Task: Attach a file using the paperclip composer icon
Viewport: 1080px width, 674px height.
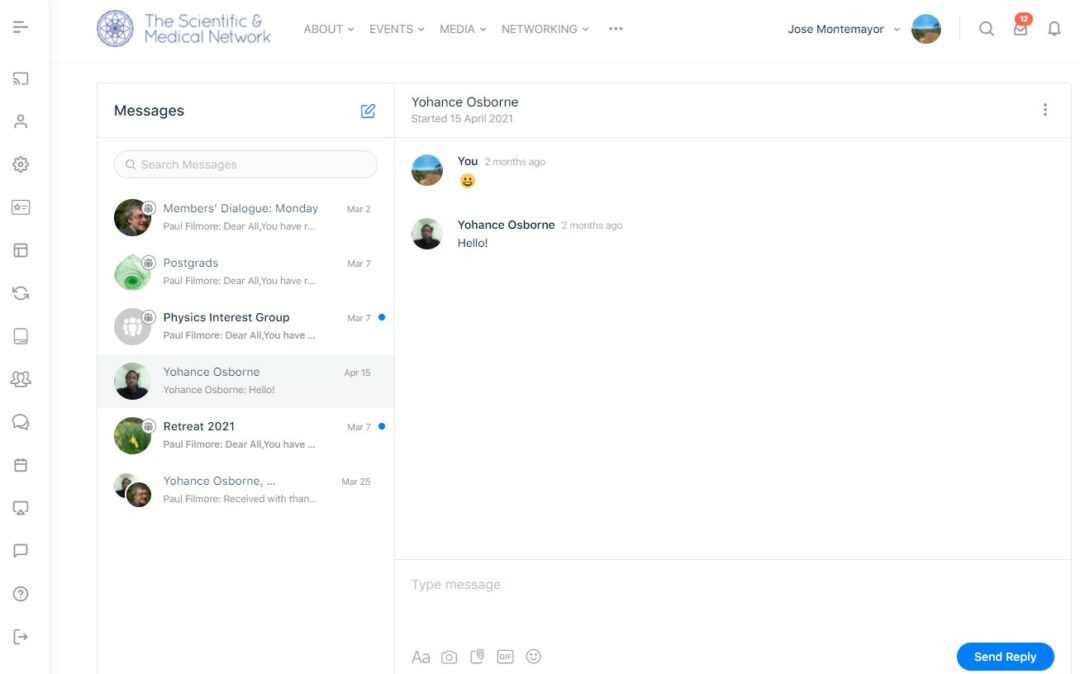Action: point(477,655)
